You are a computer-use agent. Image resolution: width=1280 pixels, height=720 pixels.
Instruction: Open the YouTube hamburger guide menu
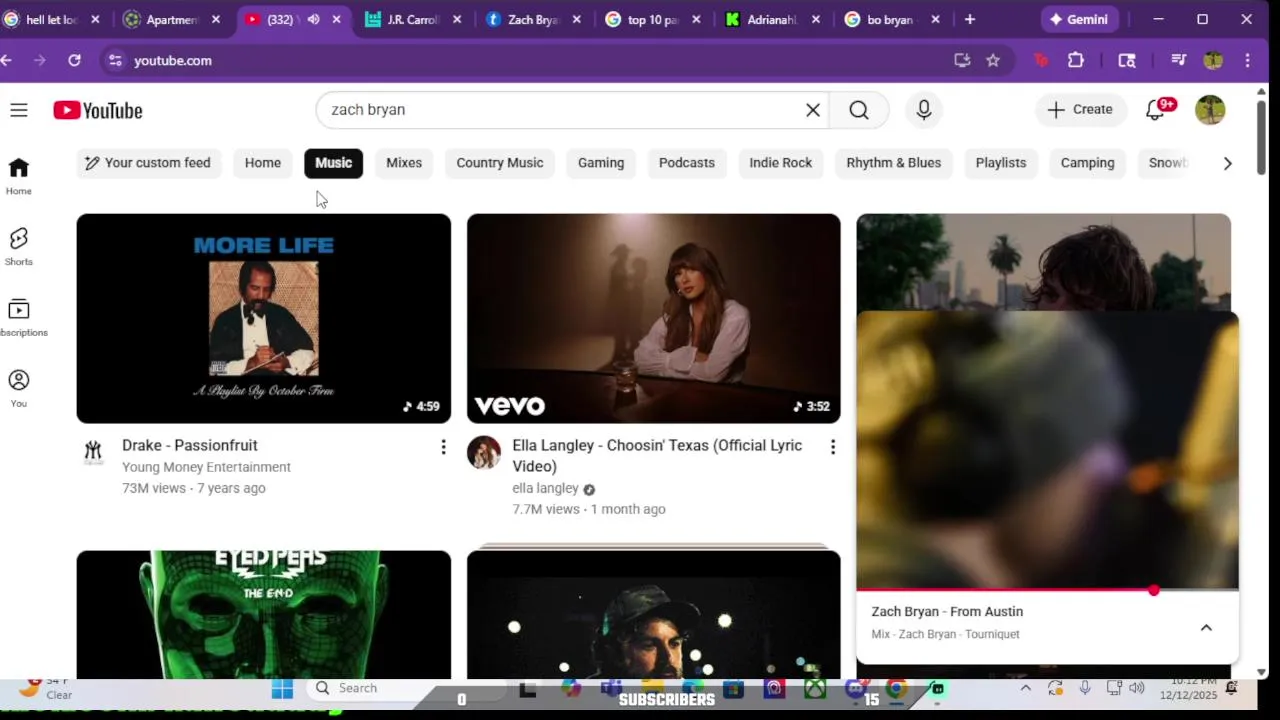pos(19,110)
